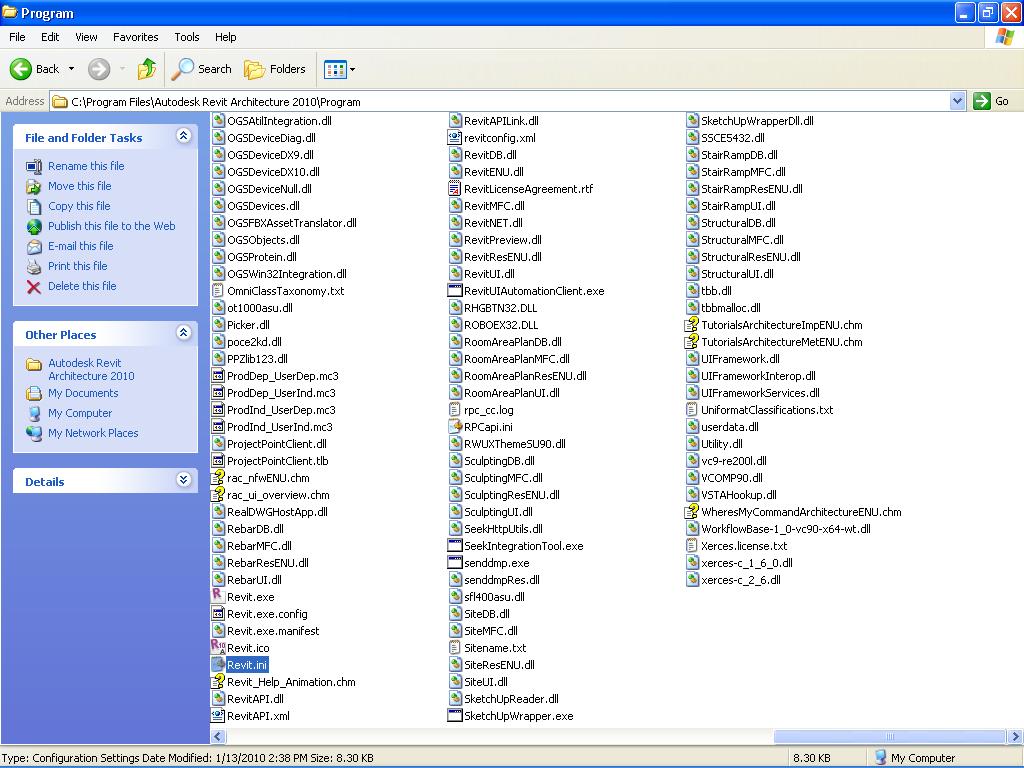Image resolution: width=1024 pixels, height=768 pixels.
Task: Click the horizontal scrollbar thumb
Action: [x=890, y=736]
